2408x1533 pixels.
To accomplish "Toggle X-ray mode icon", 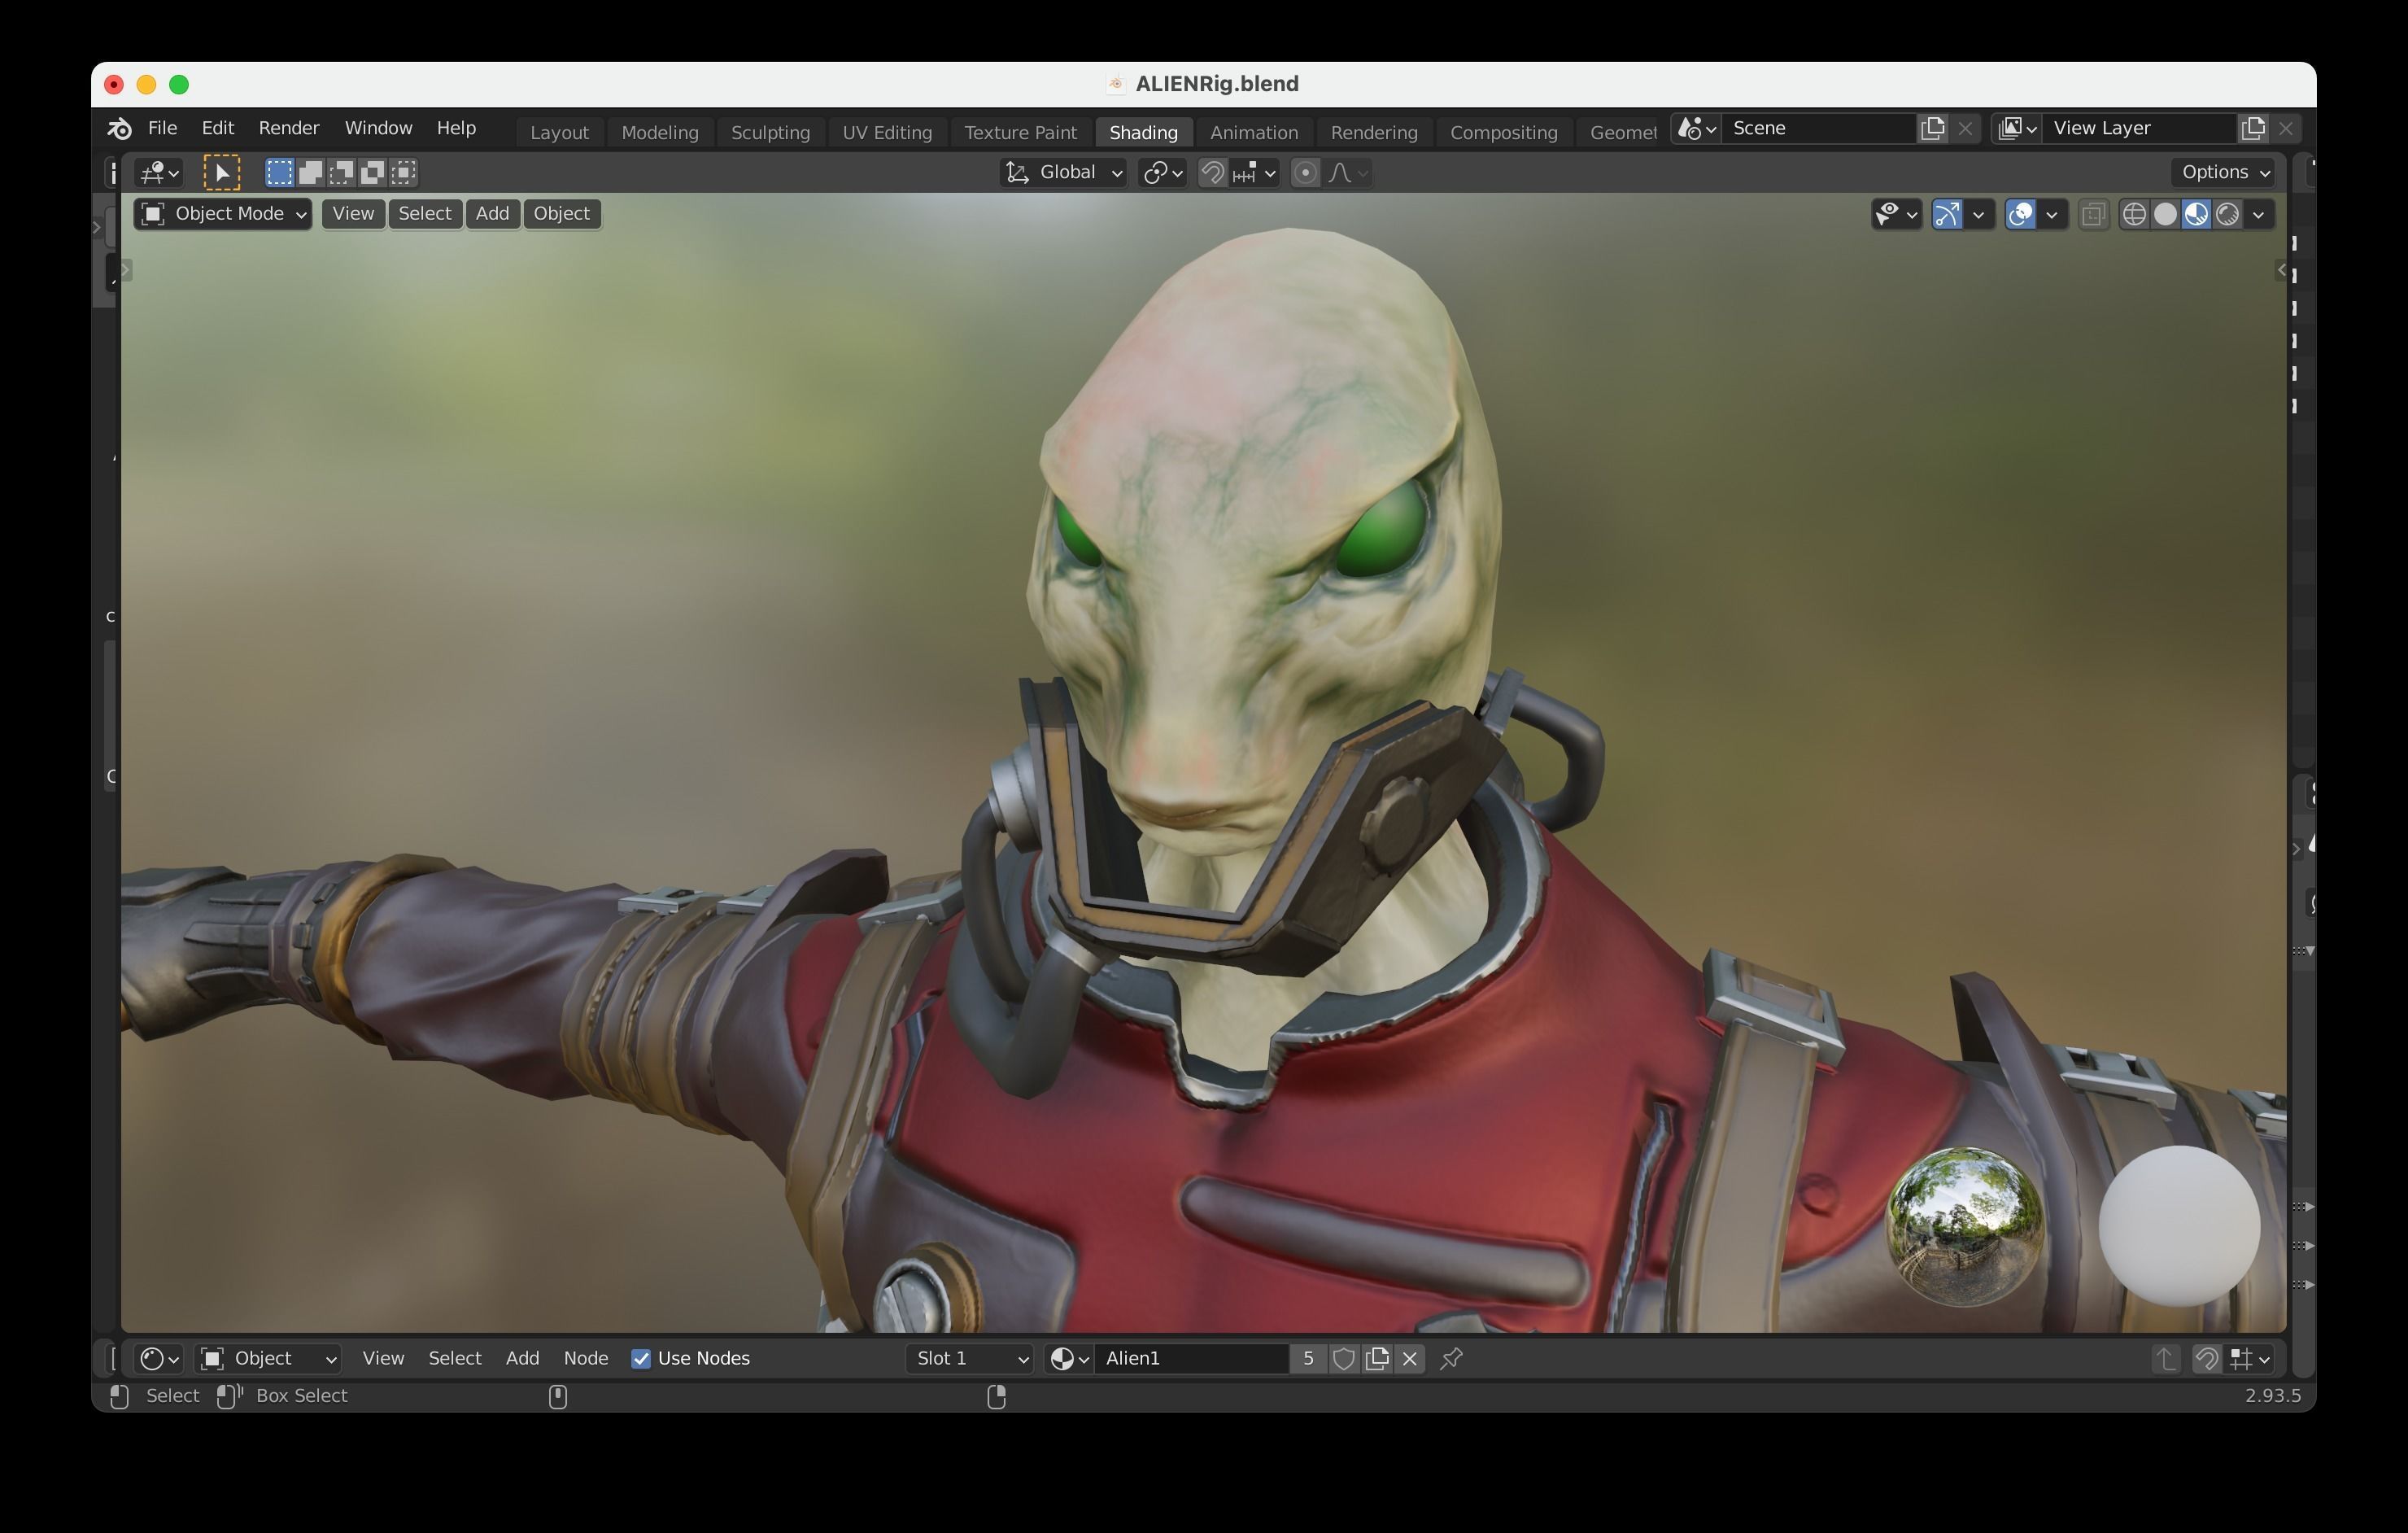I will point(2093,214).
